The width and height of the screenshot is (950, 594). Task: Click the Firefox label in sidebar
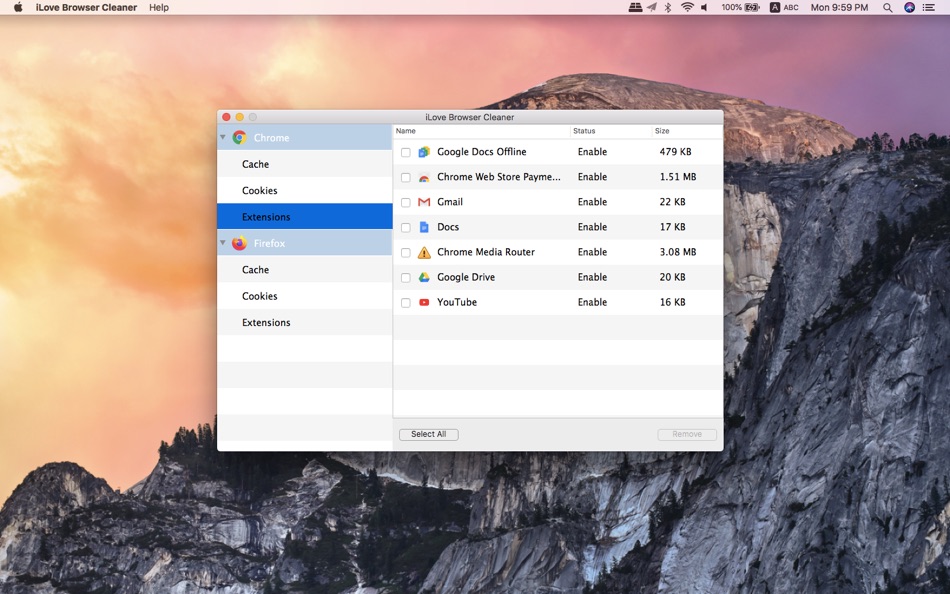pos(269,243)
